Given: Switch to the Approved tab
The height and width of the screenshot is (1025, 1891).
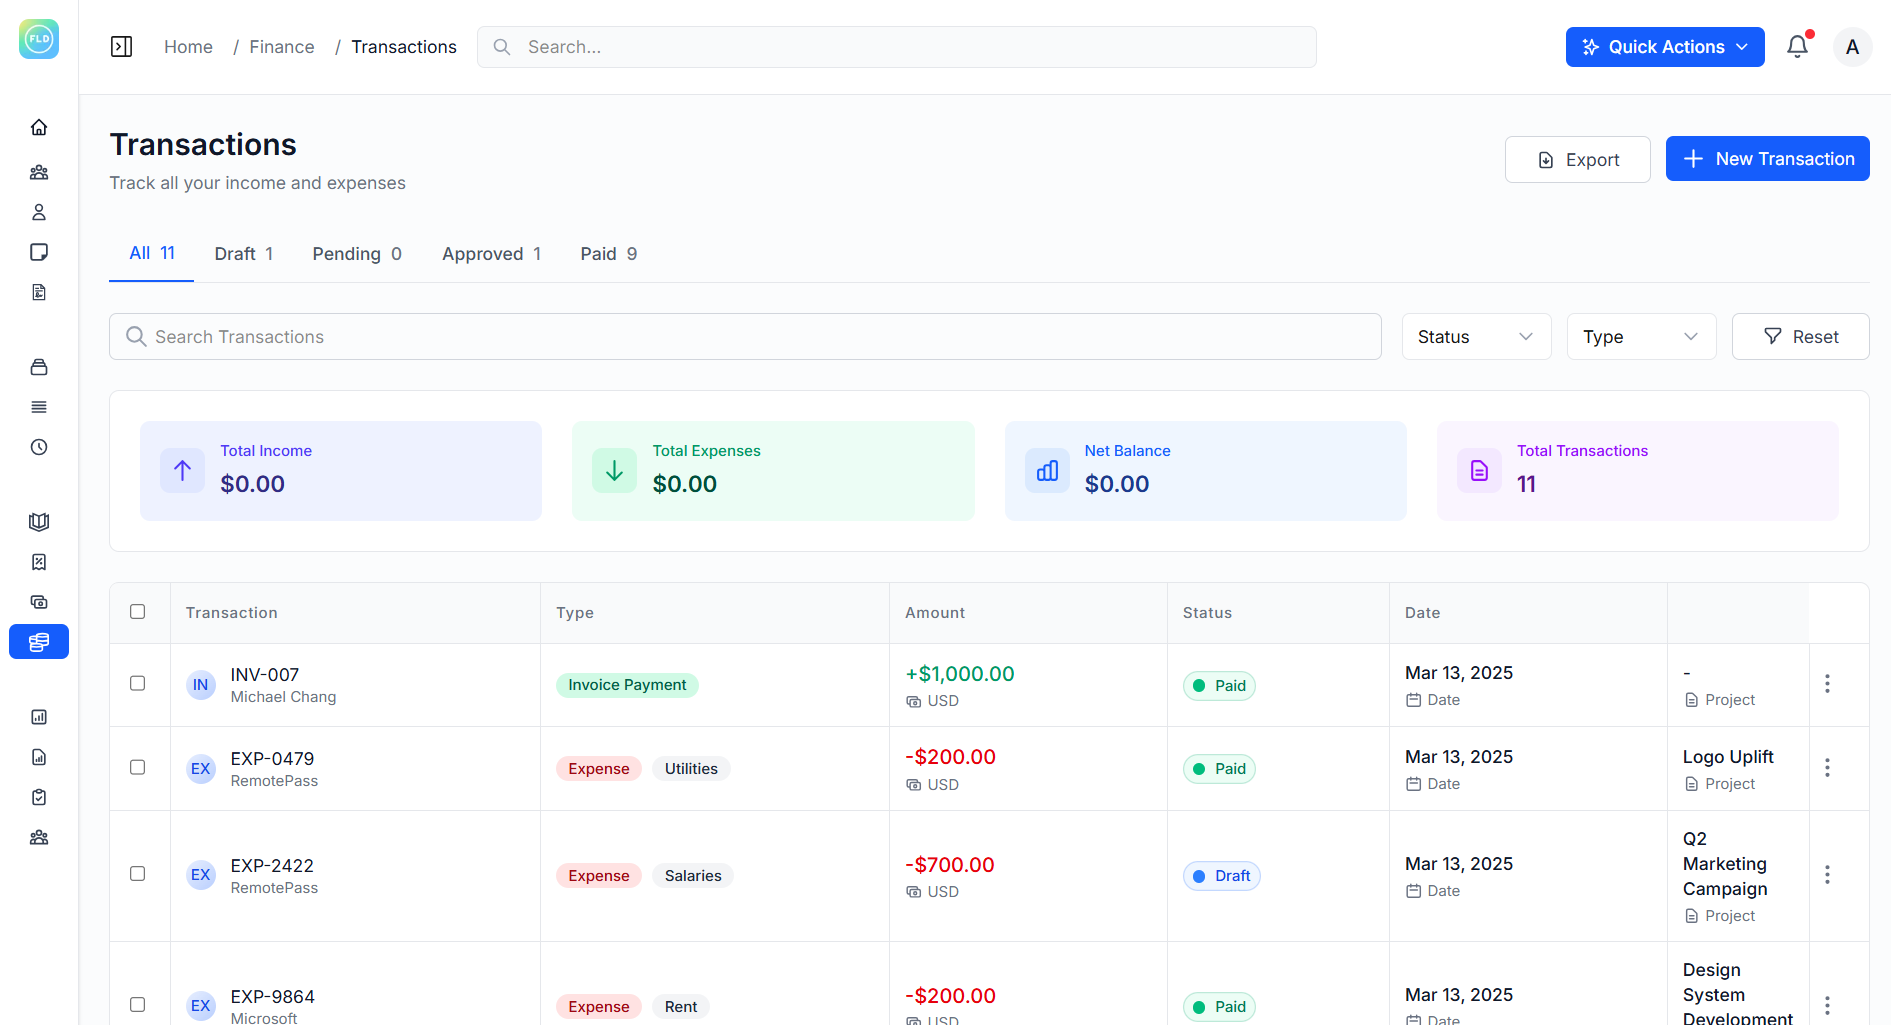Looking at the screenshot, I should [x=492, y=254].
